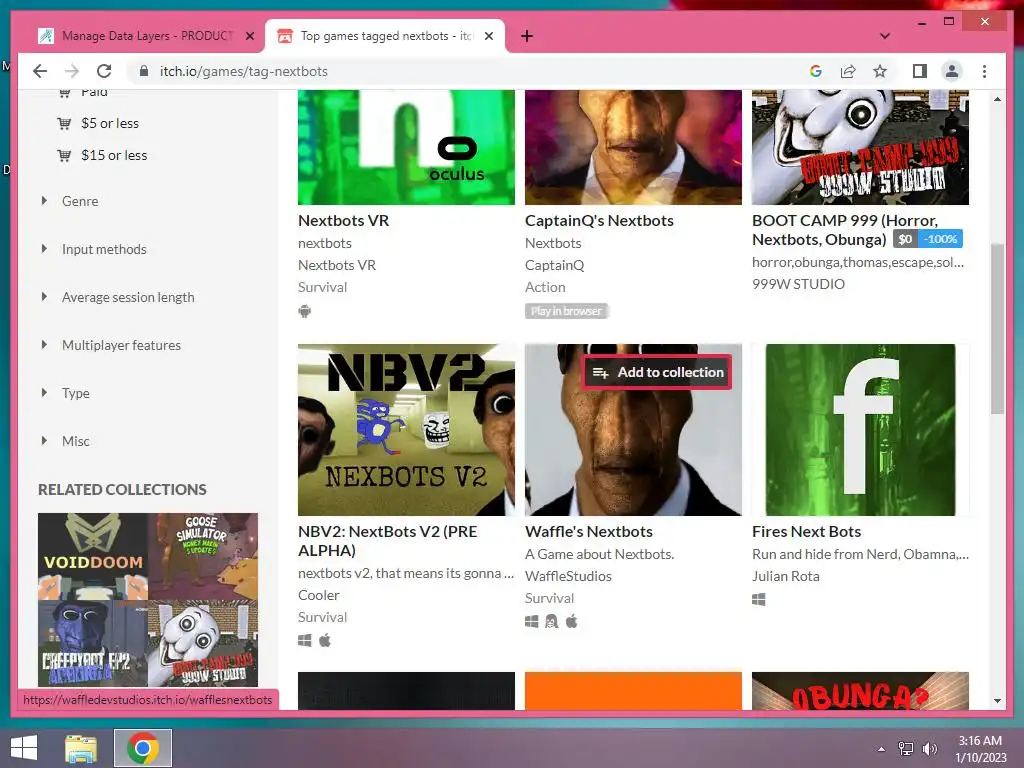
Task: Open the Google icon in the address bar
Action: 815,71
